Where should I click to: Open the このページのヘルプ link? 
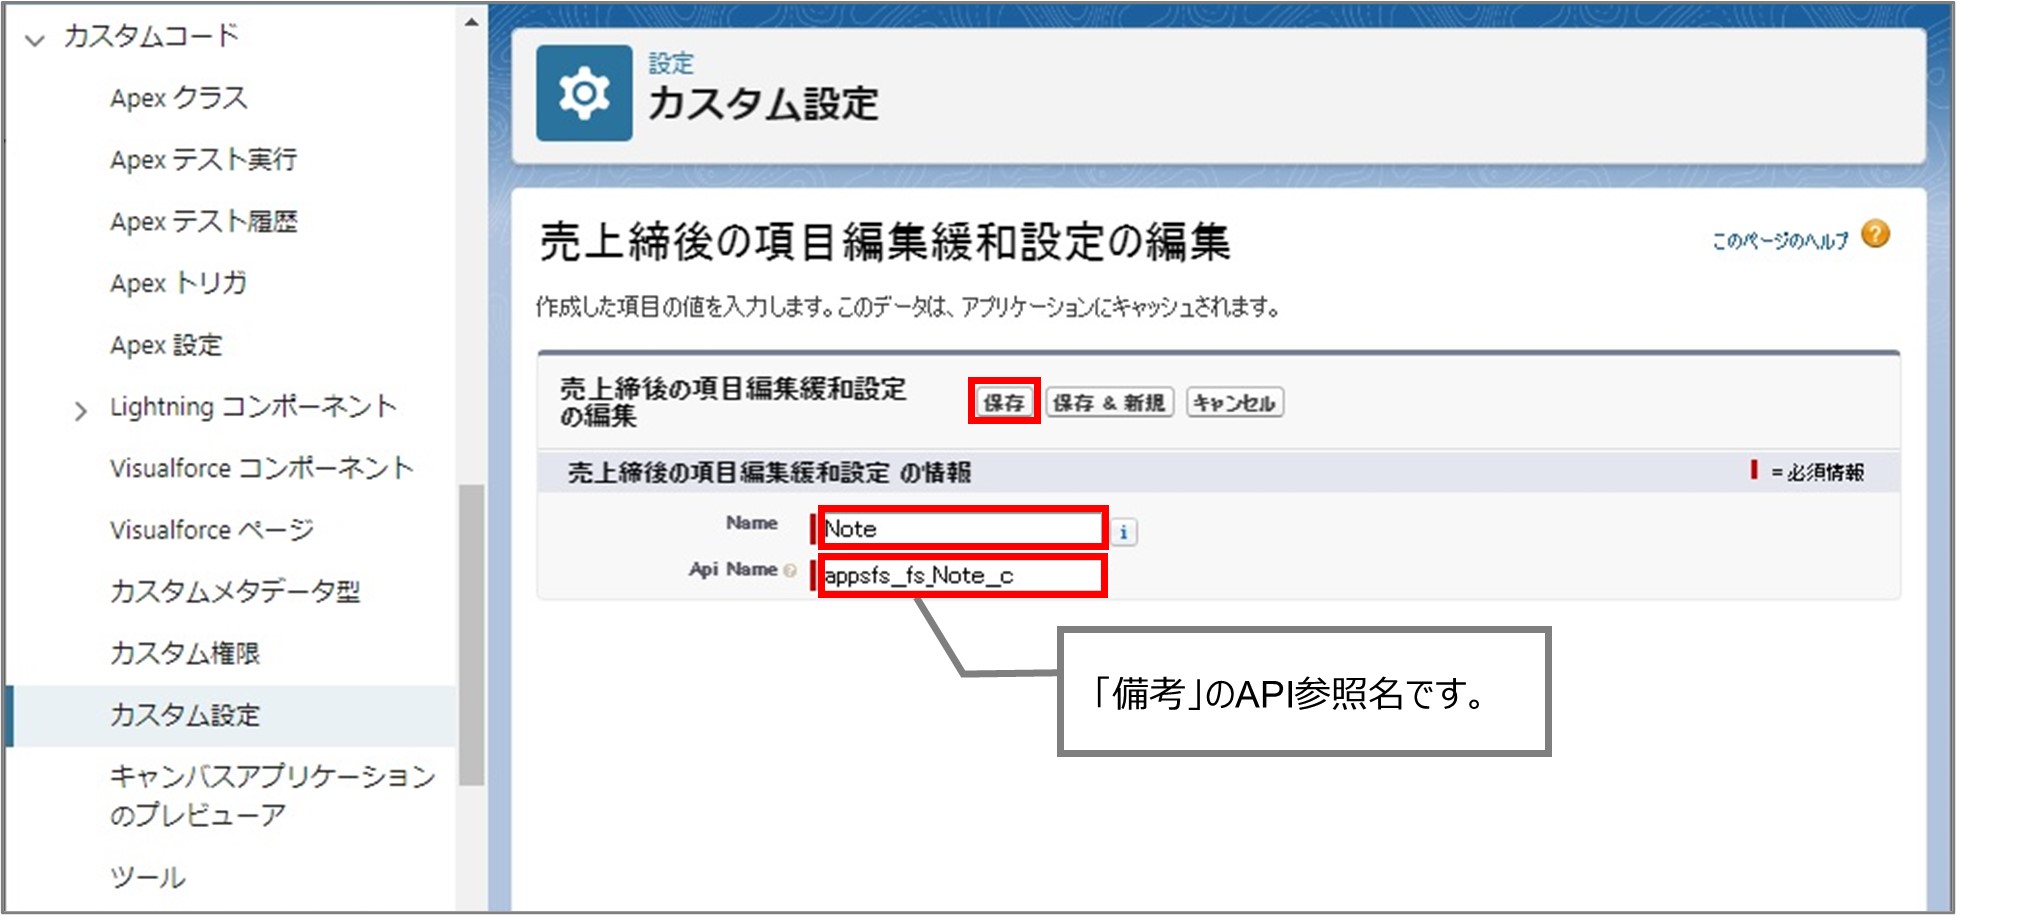click(x=1779, y=241)
